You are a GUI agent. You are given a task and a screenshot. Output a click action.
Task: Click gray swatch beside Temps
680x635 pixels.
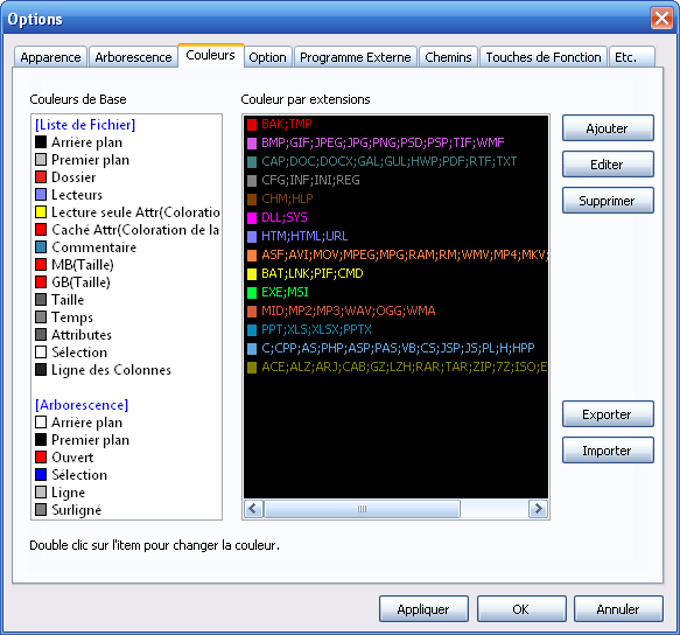click(41, 317)
